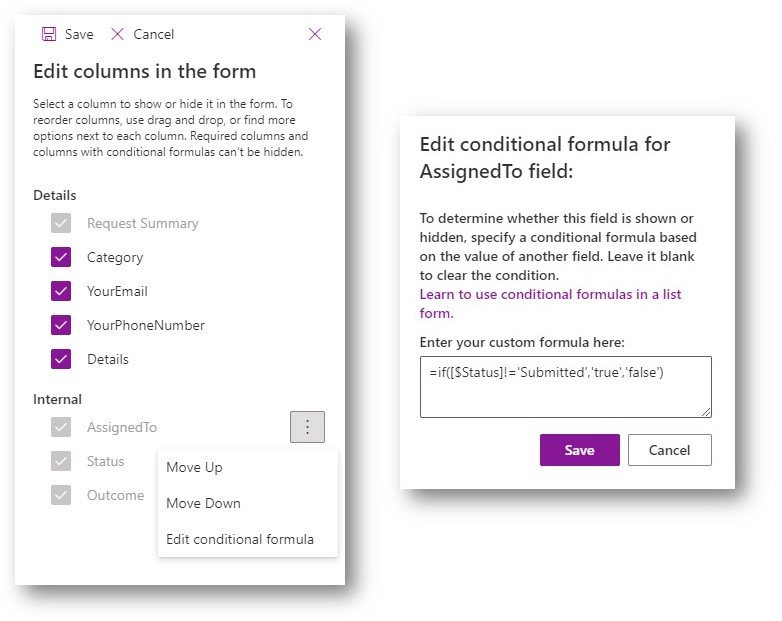The height and width of the screenshot is (621, 782).
Task: Click the Save floppy disk icon
Action: pyautogui.click(x=48, y=34)
